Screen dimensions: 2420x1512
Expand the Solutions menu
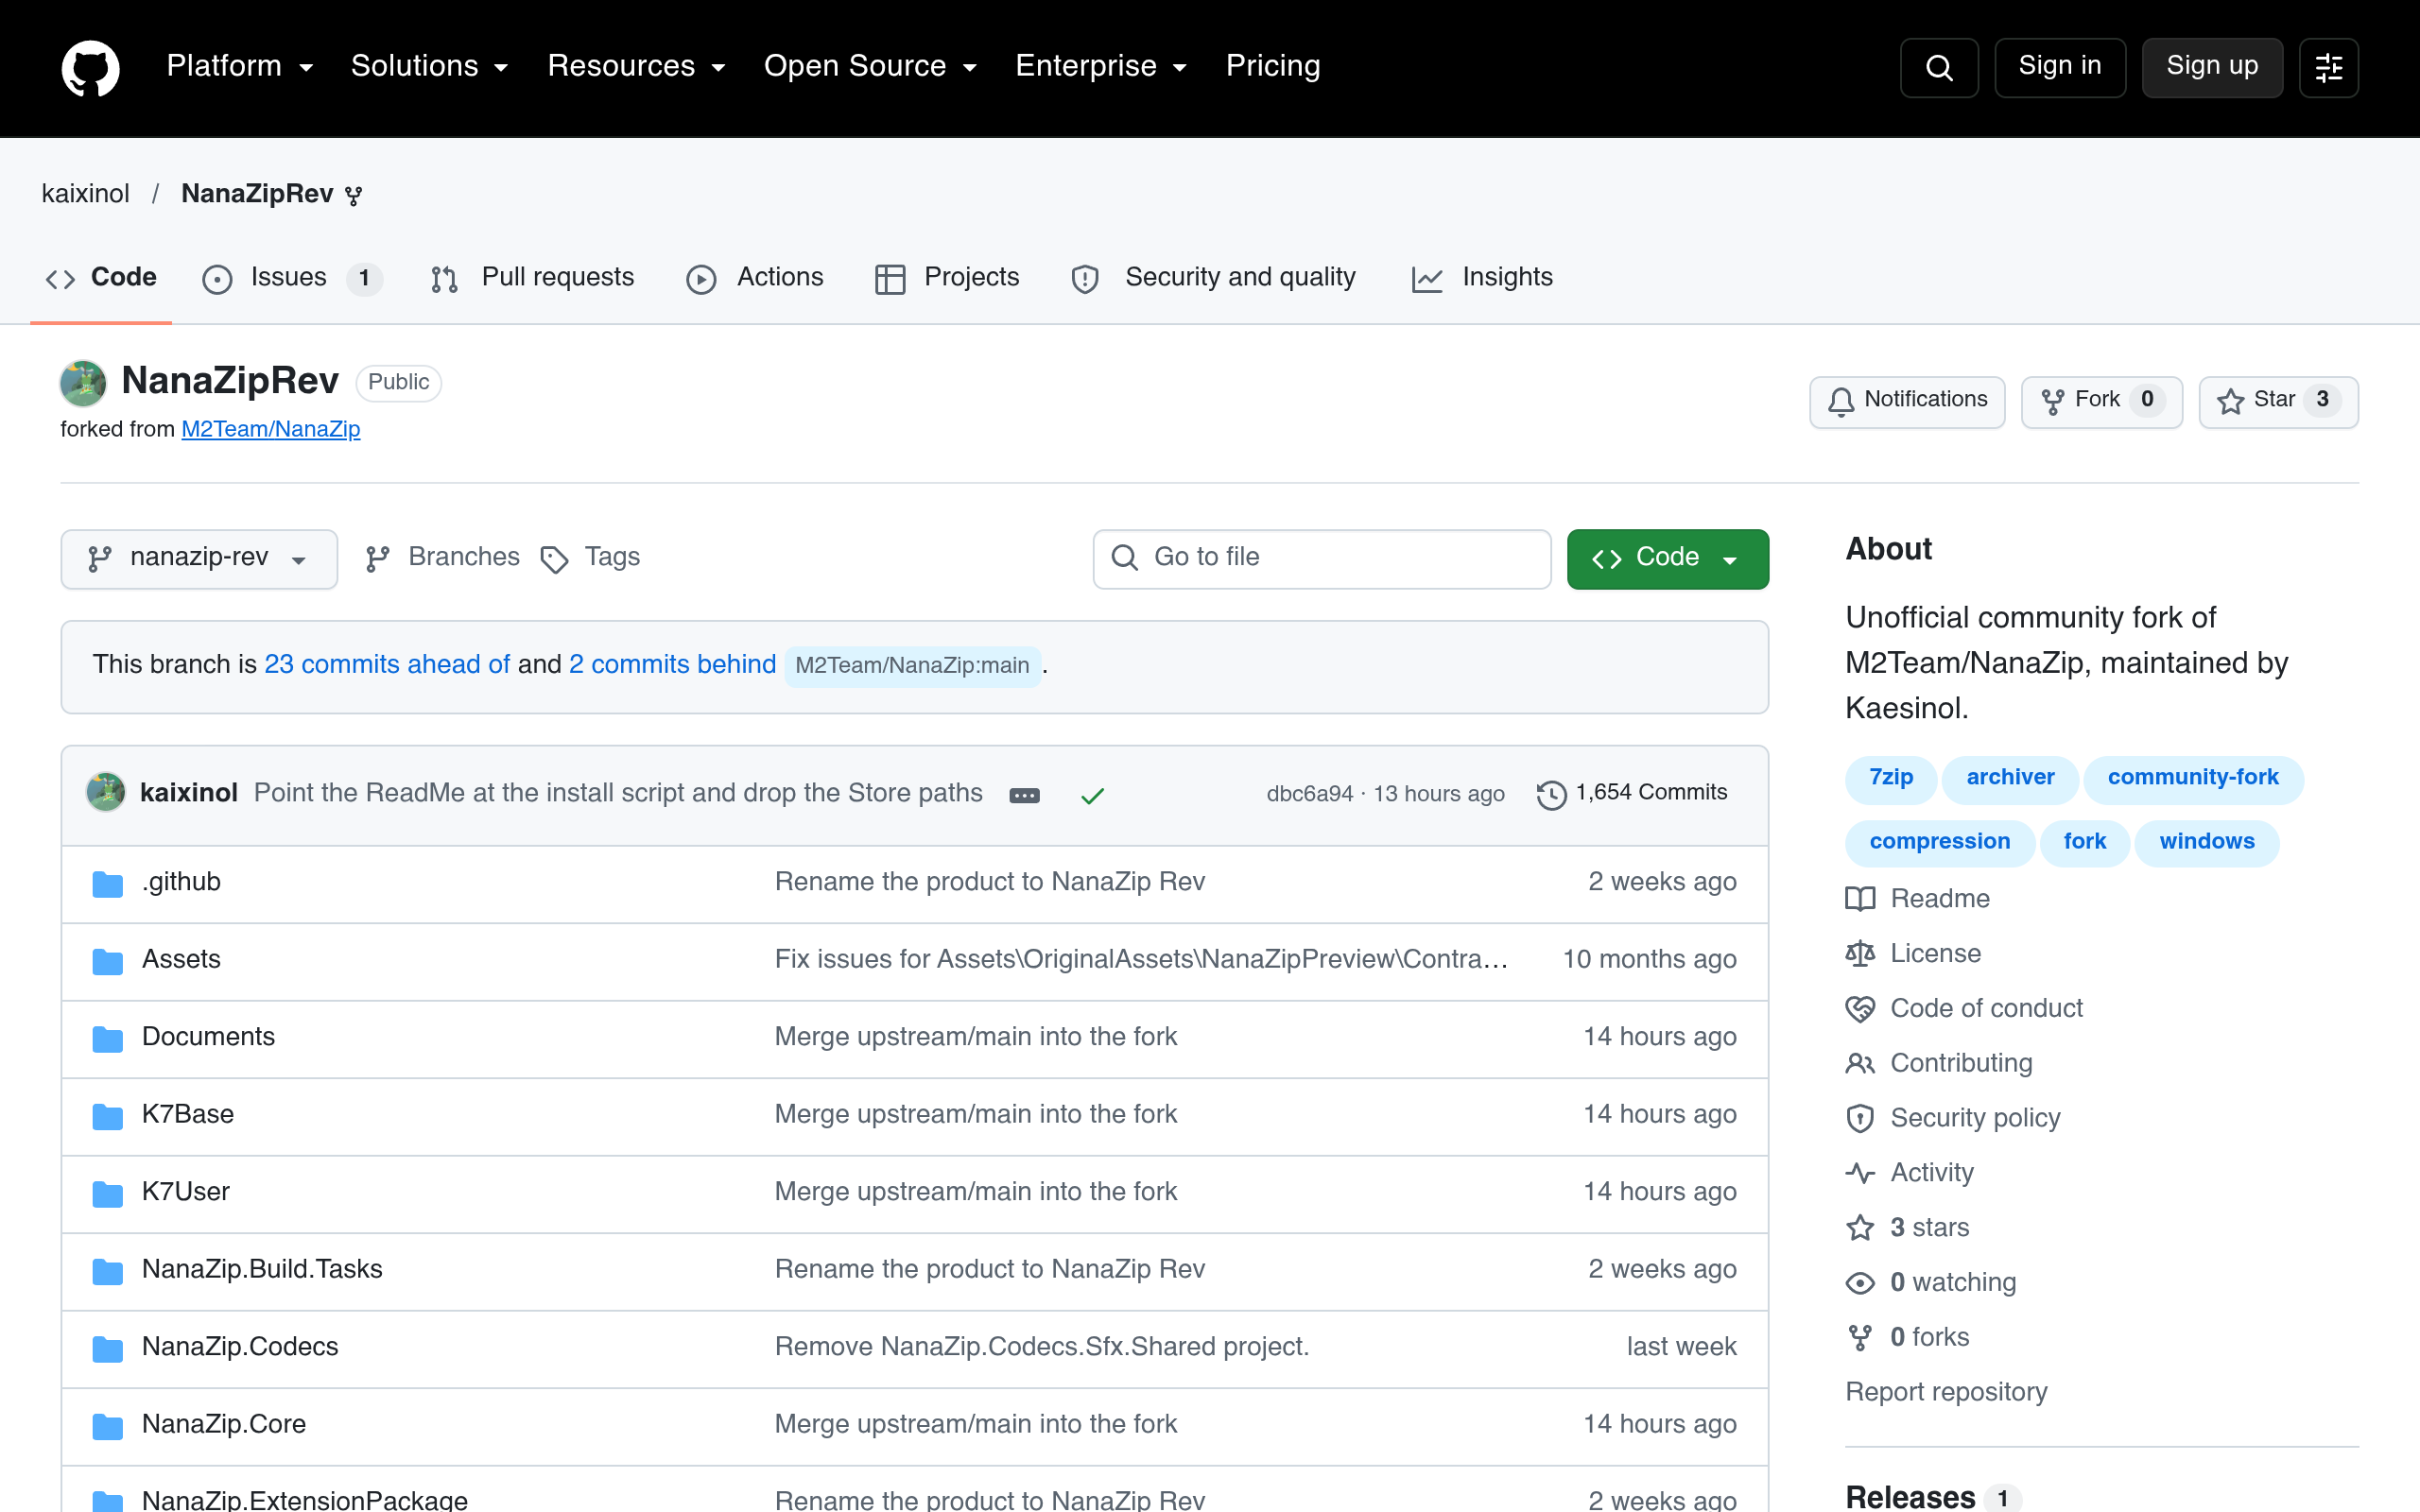[x=430, y=66]
